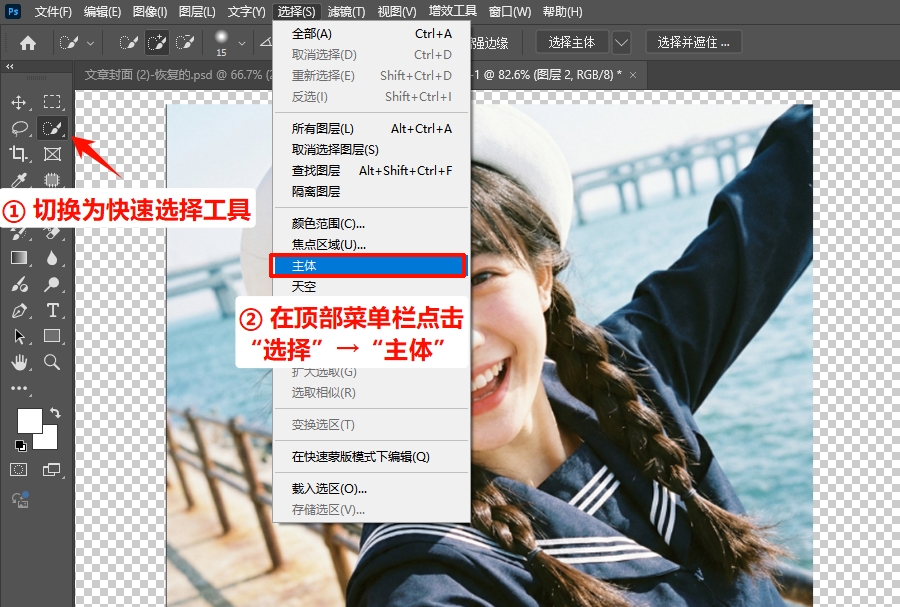This screenshot has width=900, height=607.
Task: Select the Hand tool
Action: click(x=20, y=363)
